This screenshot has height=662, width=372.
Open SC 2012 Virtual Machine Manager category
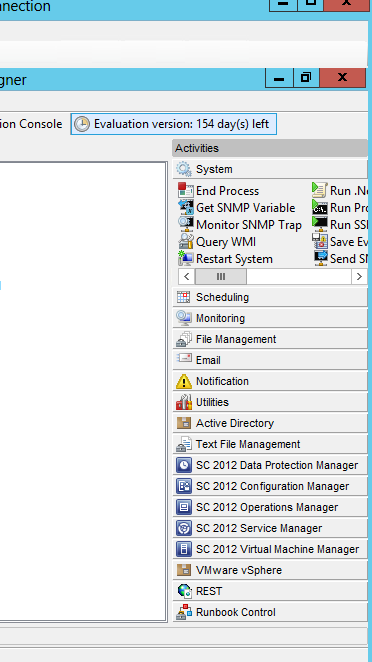tap(270, 549)
